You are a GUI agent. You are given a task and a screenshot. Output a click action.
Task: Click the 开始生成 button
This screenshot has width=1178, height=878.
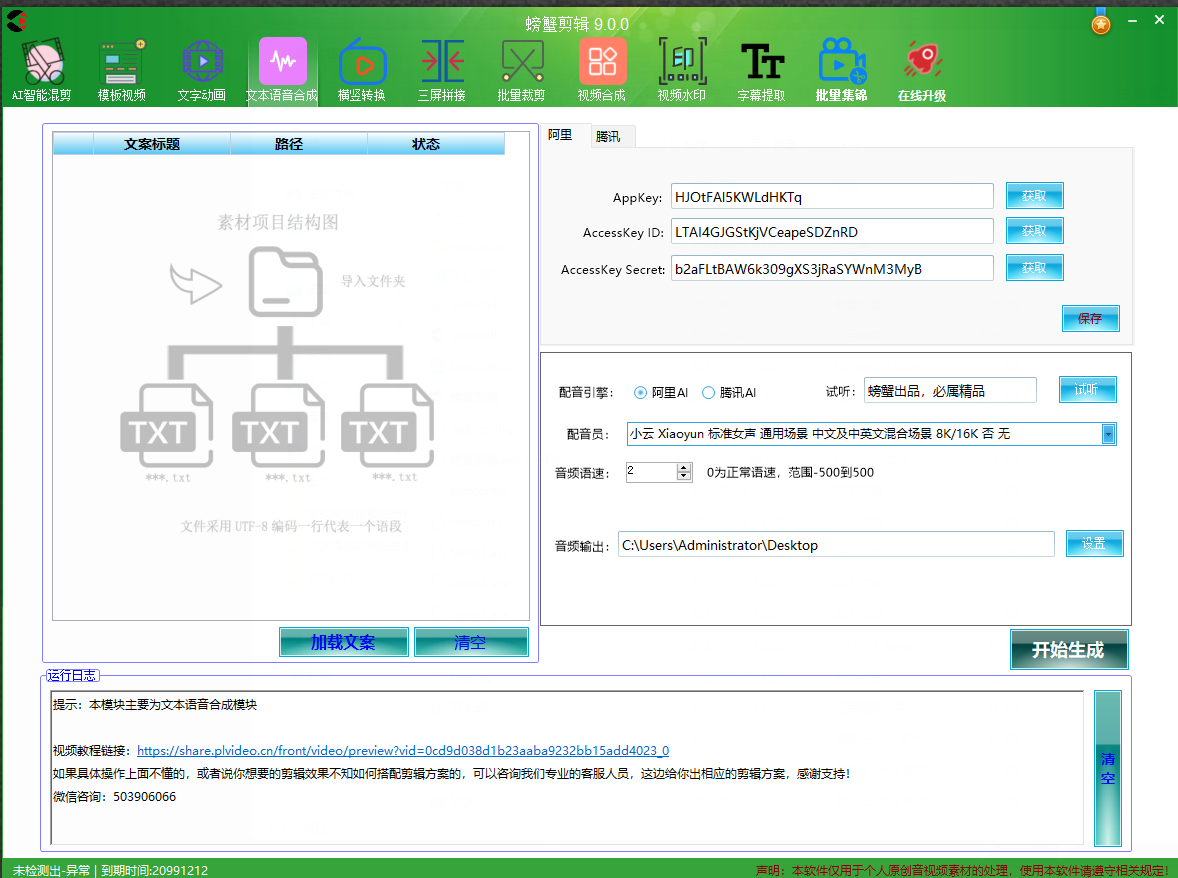pyautogui.click(x=1068, y=650)
